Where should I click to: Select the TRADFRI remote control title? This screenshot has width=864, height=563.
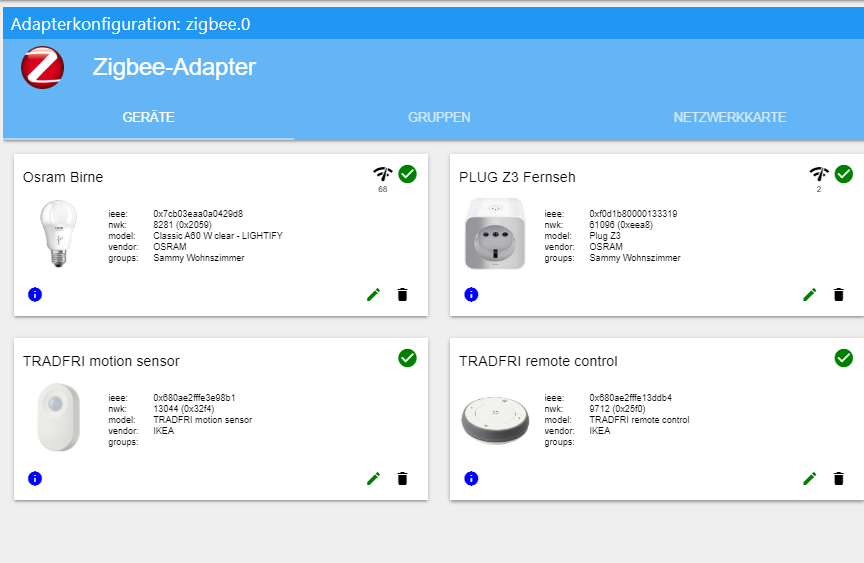tap(538, 361)
